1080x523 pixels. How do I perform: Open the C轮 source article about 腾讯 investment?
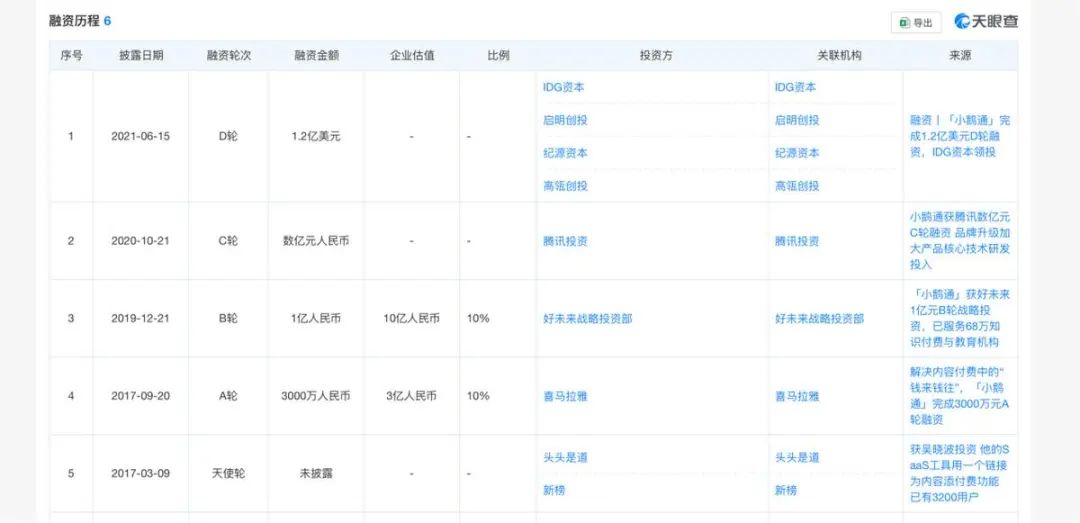tap(960, 240)
